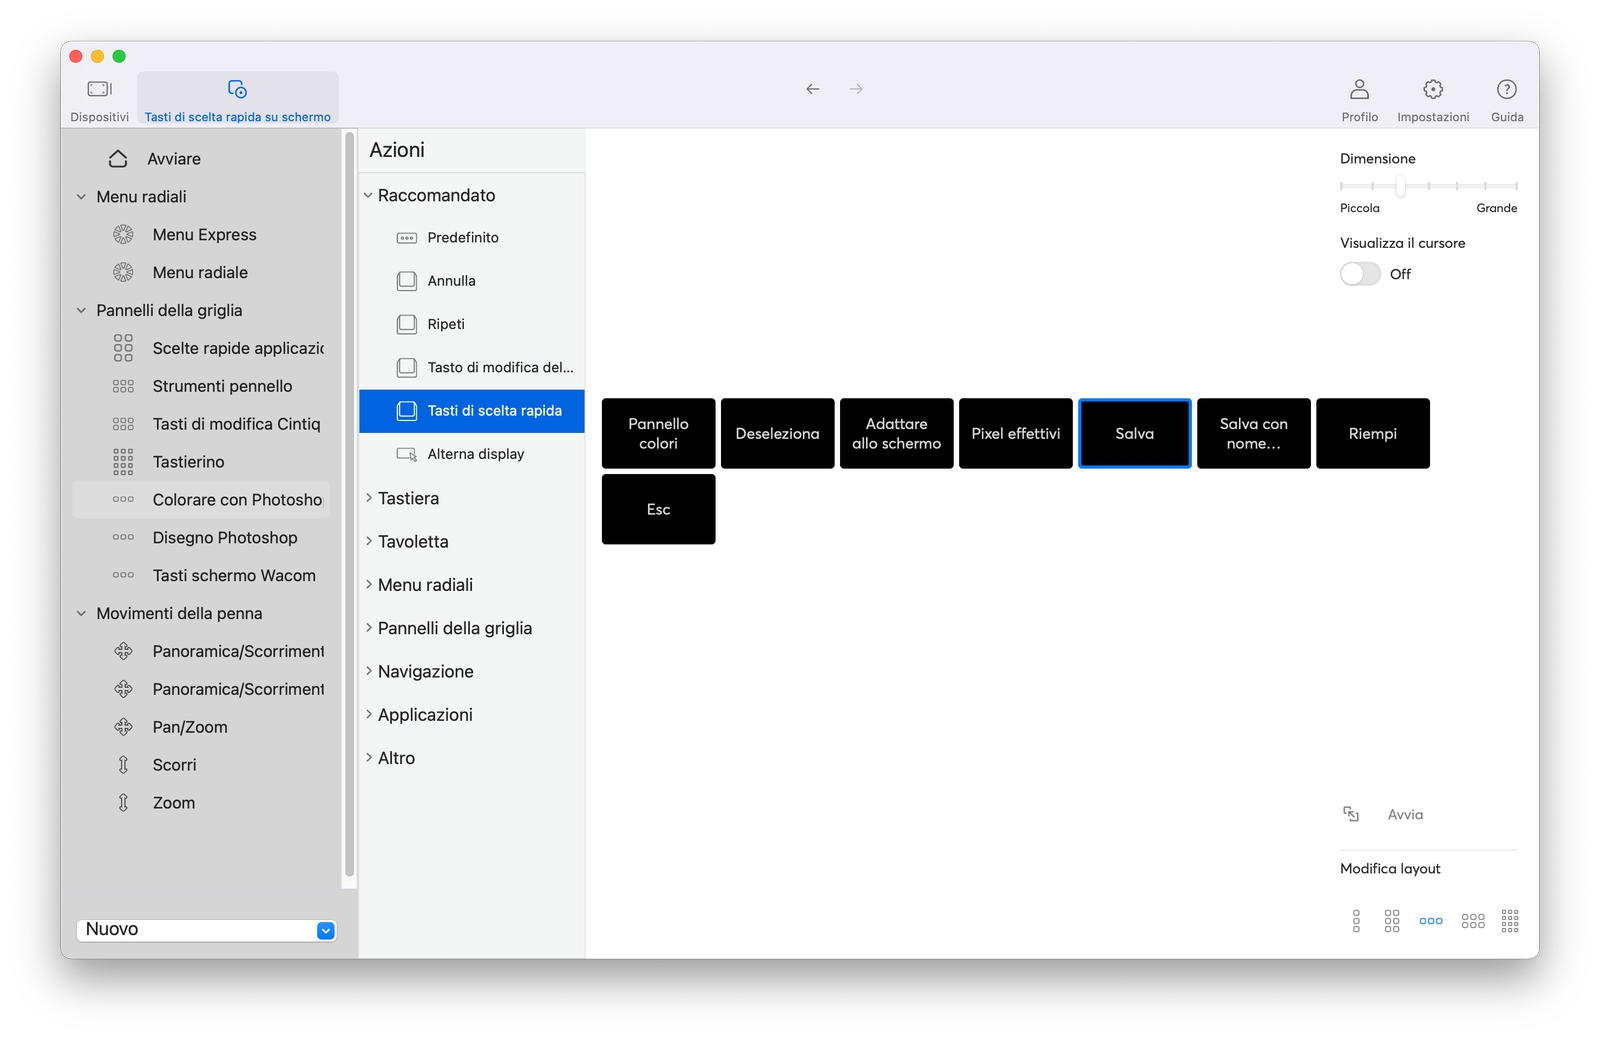Expand the Navigazione actions section
1600x1039 pixels.
point(368,671)
